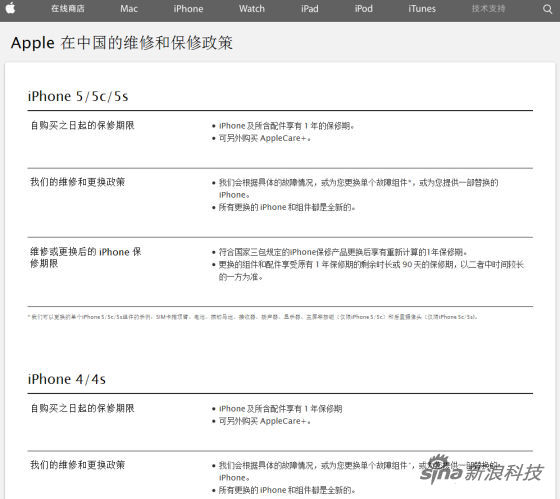
Task: Click 所有更换的 iPhone 和组件都是全新的 under iPhone 4/4s
Action: 287,490
